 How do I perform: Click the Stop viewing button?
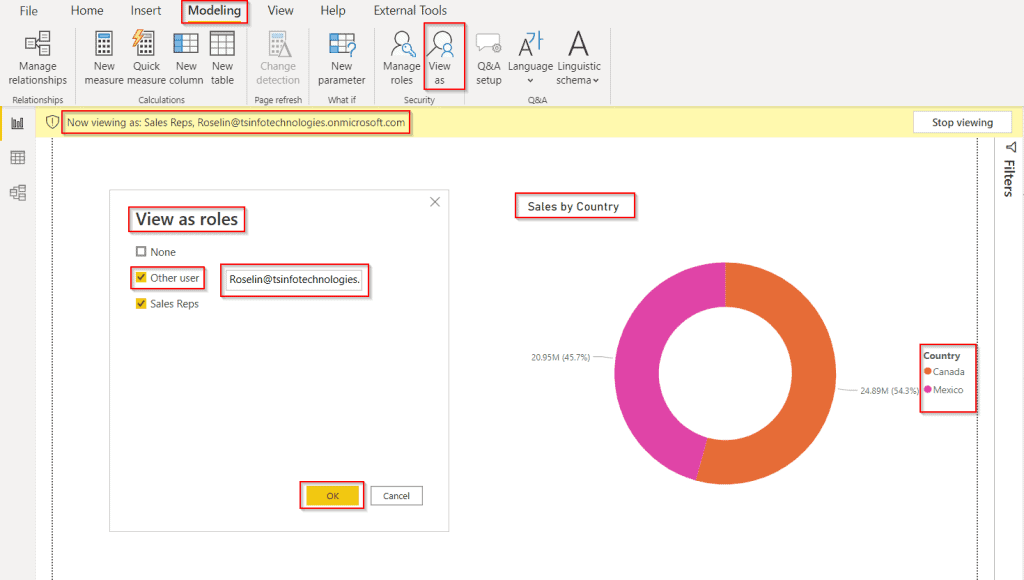pos(963,122)
